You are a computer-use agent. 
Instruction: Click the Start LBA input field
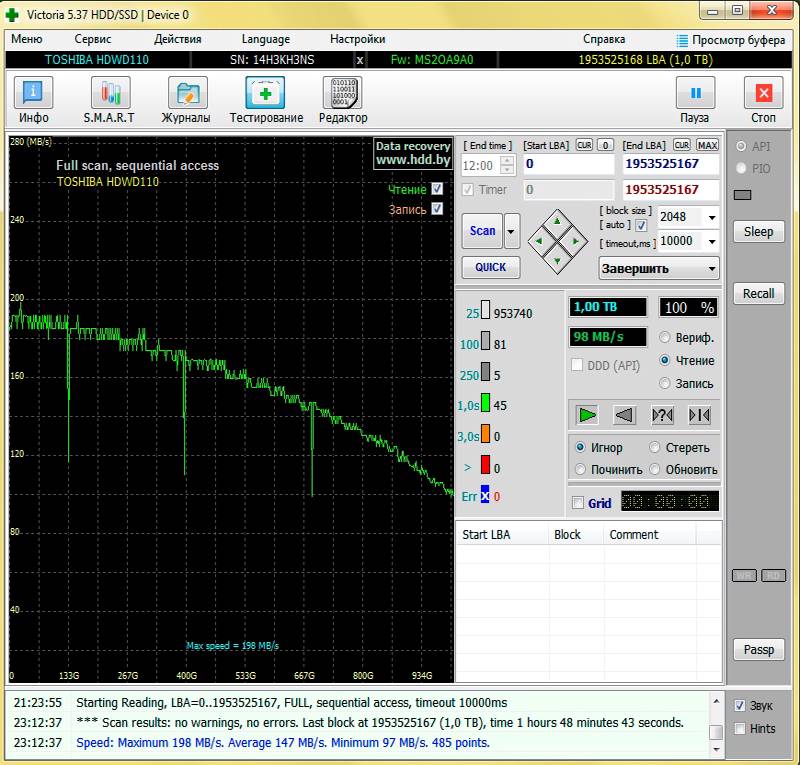[x=567, y=164]
